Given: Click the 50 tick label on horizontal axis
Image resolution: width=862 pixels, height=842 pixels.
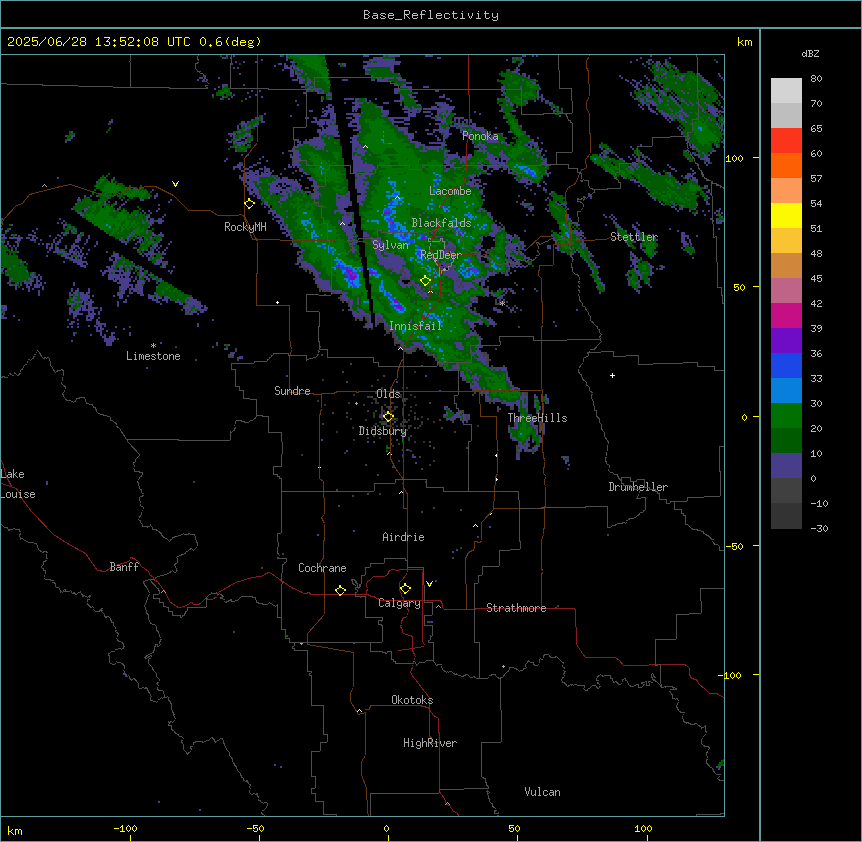Looking at the screenshot, I should point(514,828).
